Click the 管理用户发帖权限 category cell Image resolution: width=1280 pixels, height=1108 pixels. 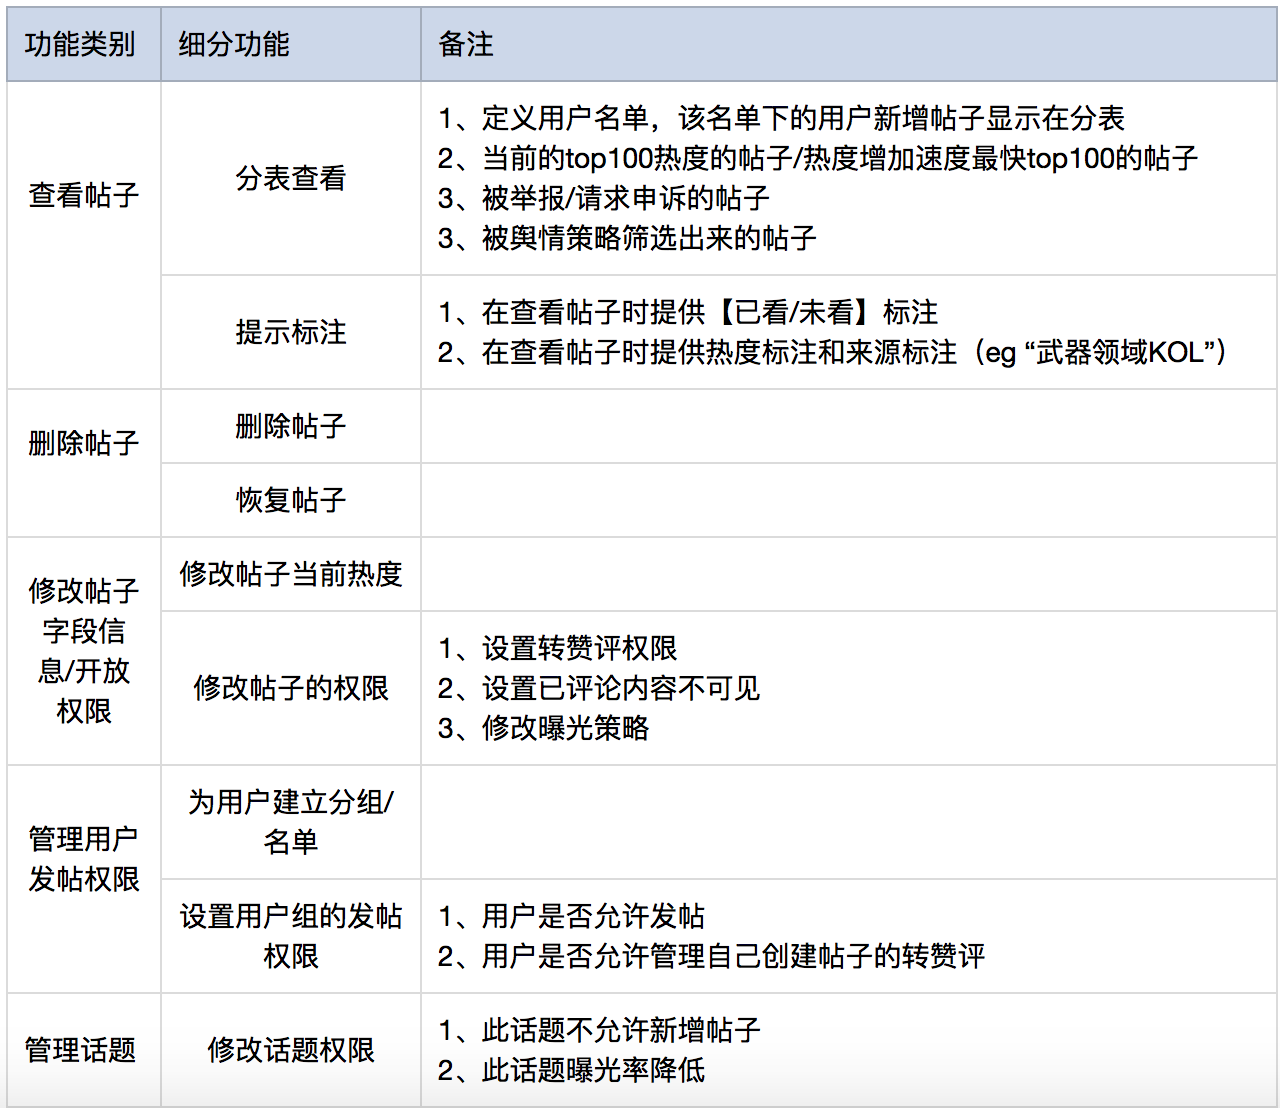pyautogui.click(x=84, y=859)
